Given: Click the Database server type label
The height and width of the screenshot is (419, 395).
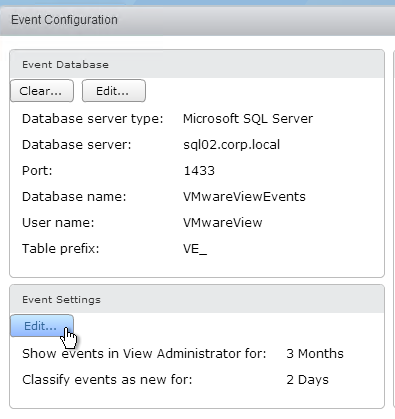Looking at the screenshot, I should coord(93,119).
